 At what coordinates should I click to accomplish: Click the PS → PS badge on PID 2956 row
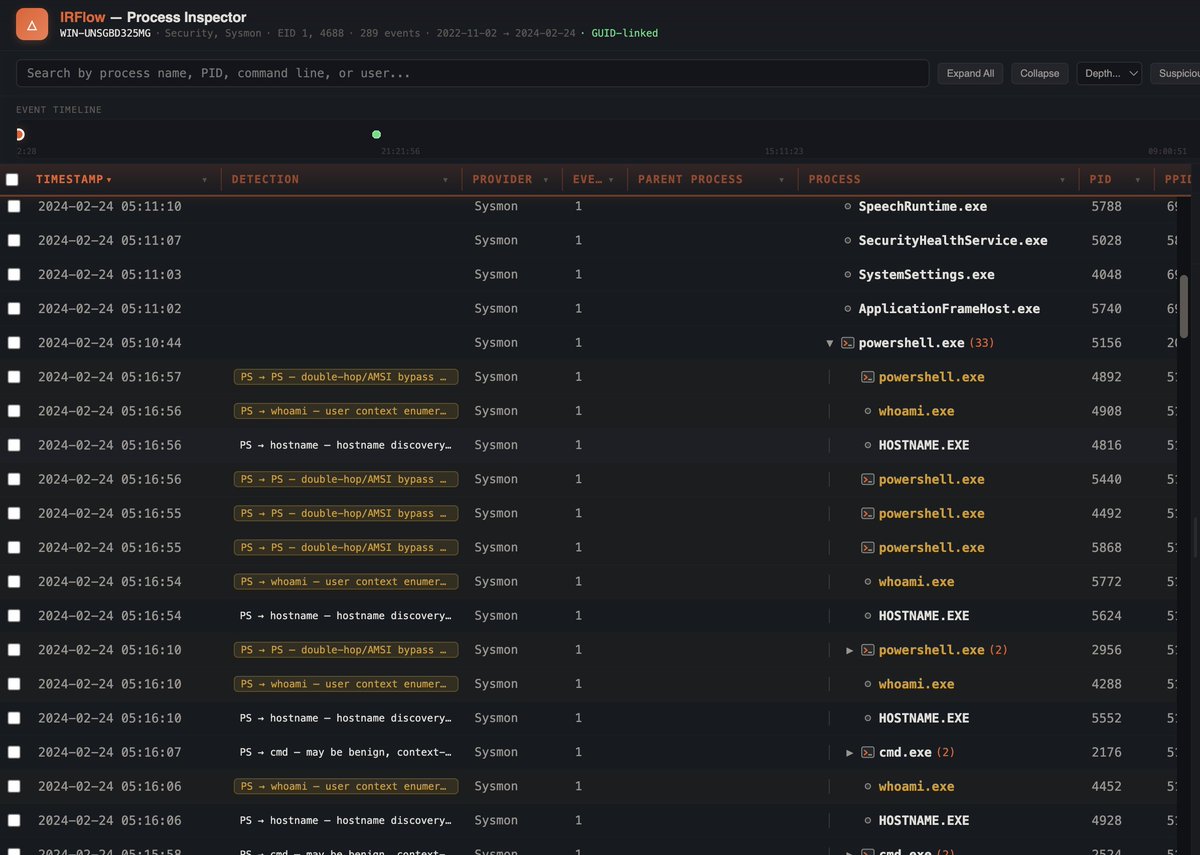(x=346, y=650)
